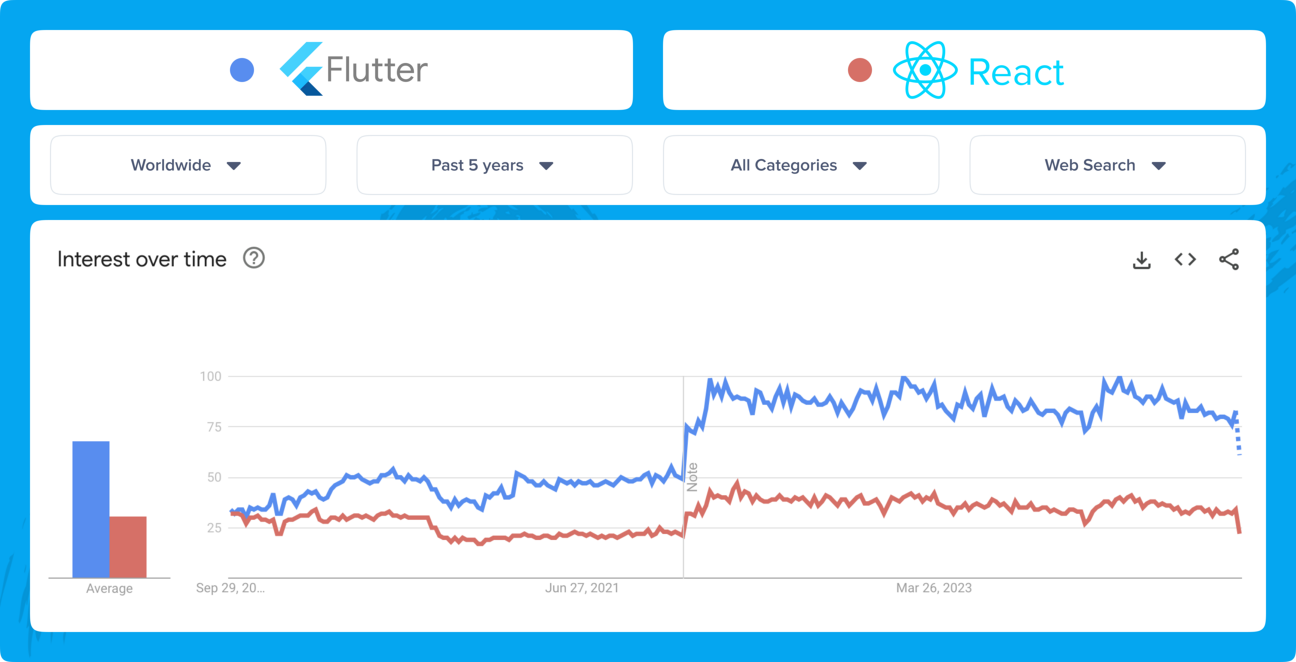The image size is (1296, 662).
Task: Click the help question mark icon
Action: tap(254, 258)
